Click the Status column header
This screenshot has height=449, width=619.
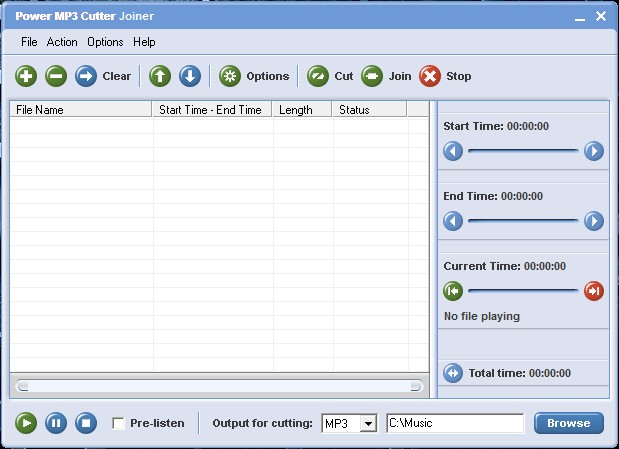click(369, 109)
